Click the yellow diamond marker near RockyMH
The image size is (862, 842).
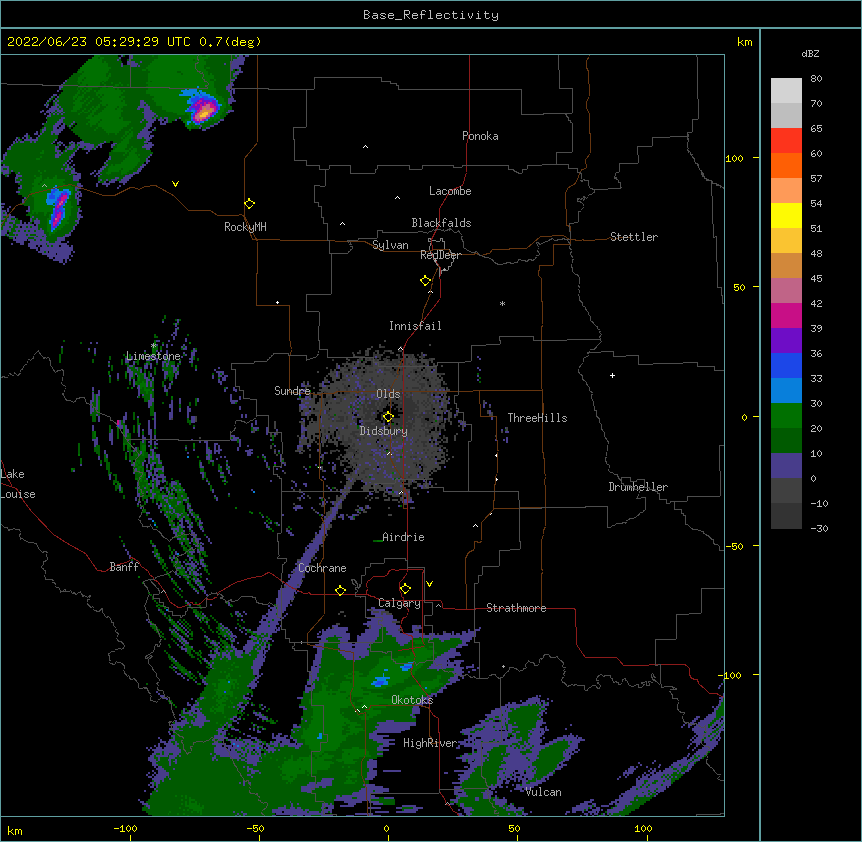249,203
